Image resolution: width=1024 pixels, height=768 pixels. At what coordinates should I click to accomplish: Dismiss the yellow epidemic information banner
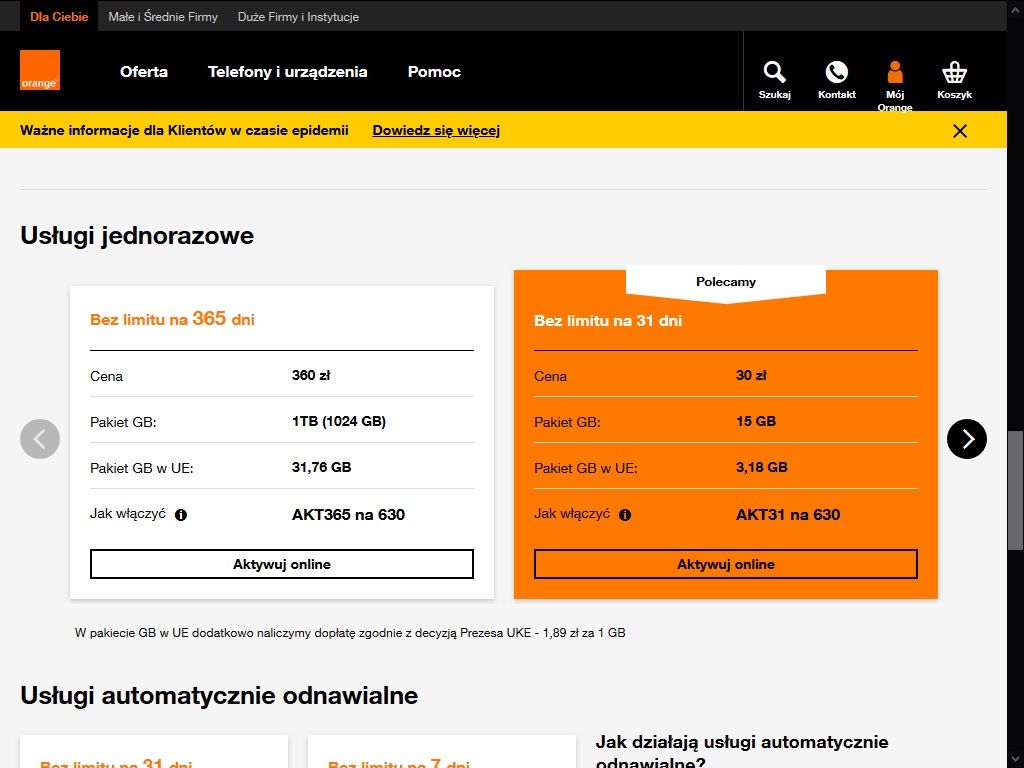click(959, 130)
